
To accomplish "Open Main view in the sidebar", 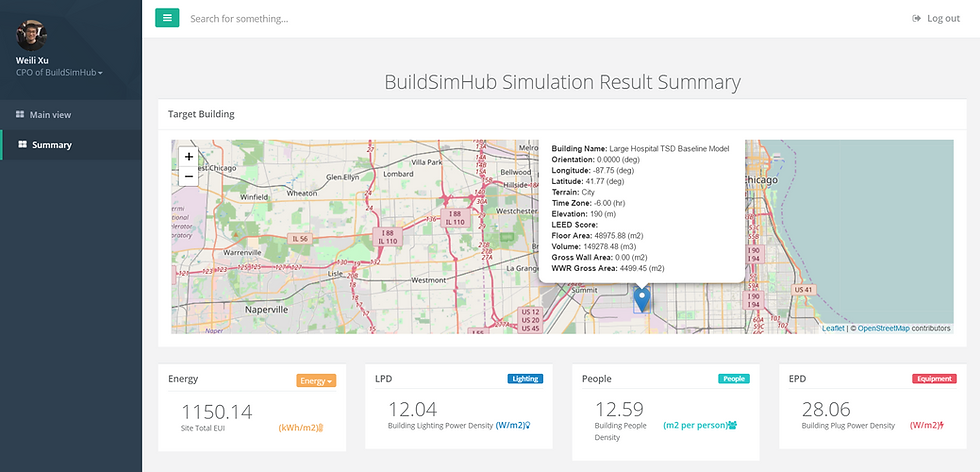I will [50, 114].
